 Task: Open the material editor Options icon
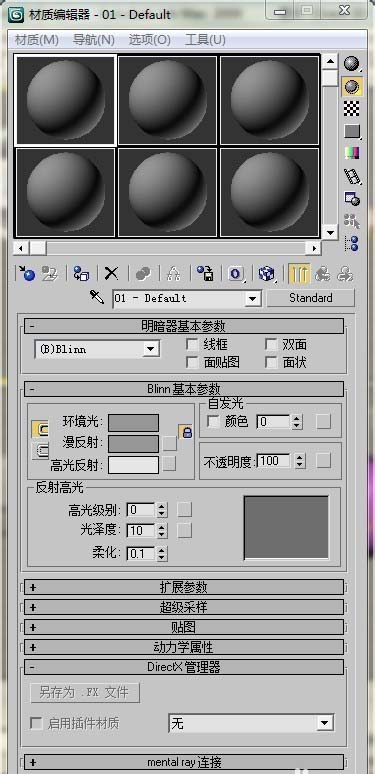[x=352, y=198]
